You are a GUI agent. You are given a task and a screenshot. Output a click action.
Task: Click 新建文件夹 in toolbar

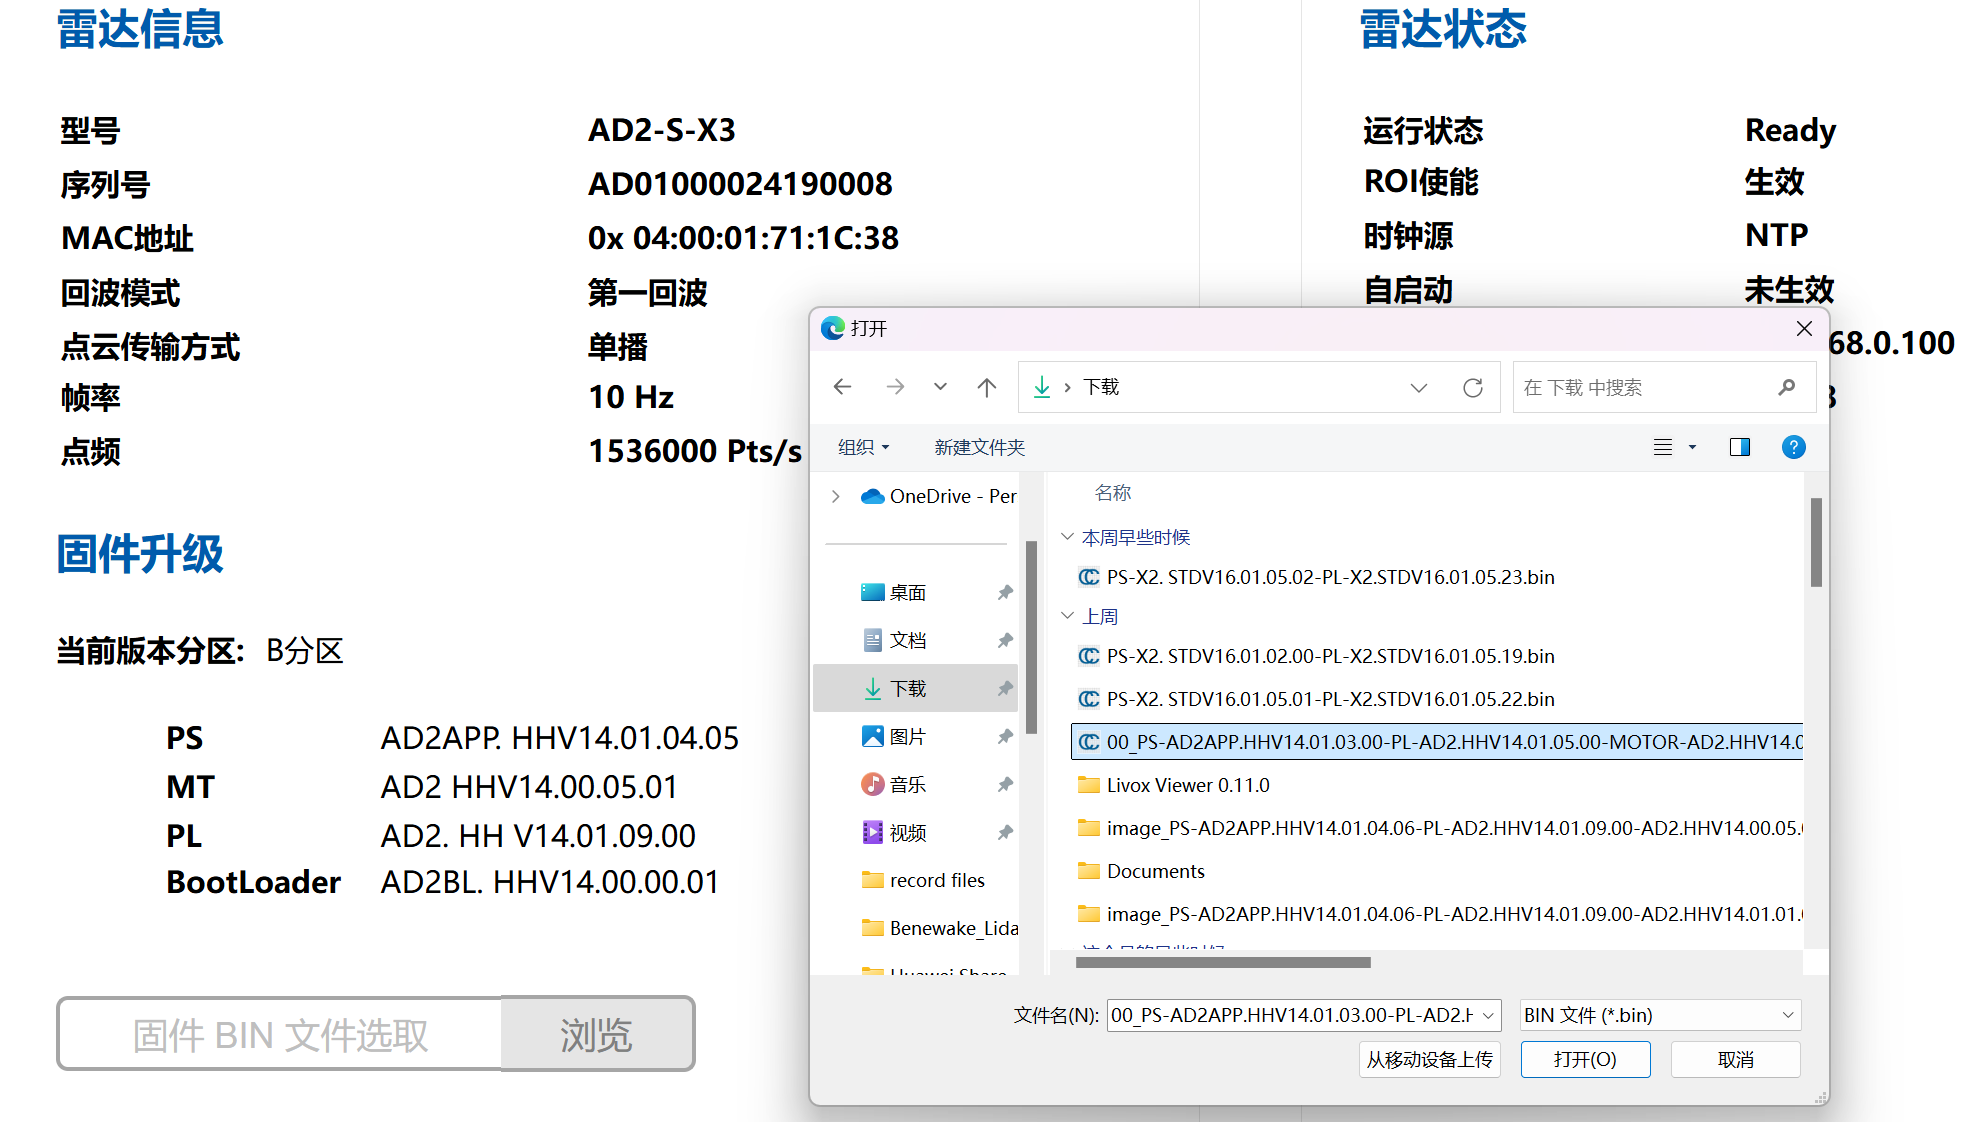pyautogui.click(x=980, y=447)
